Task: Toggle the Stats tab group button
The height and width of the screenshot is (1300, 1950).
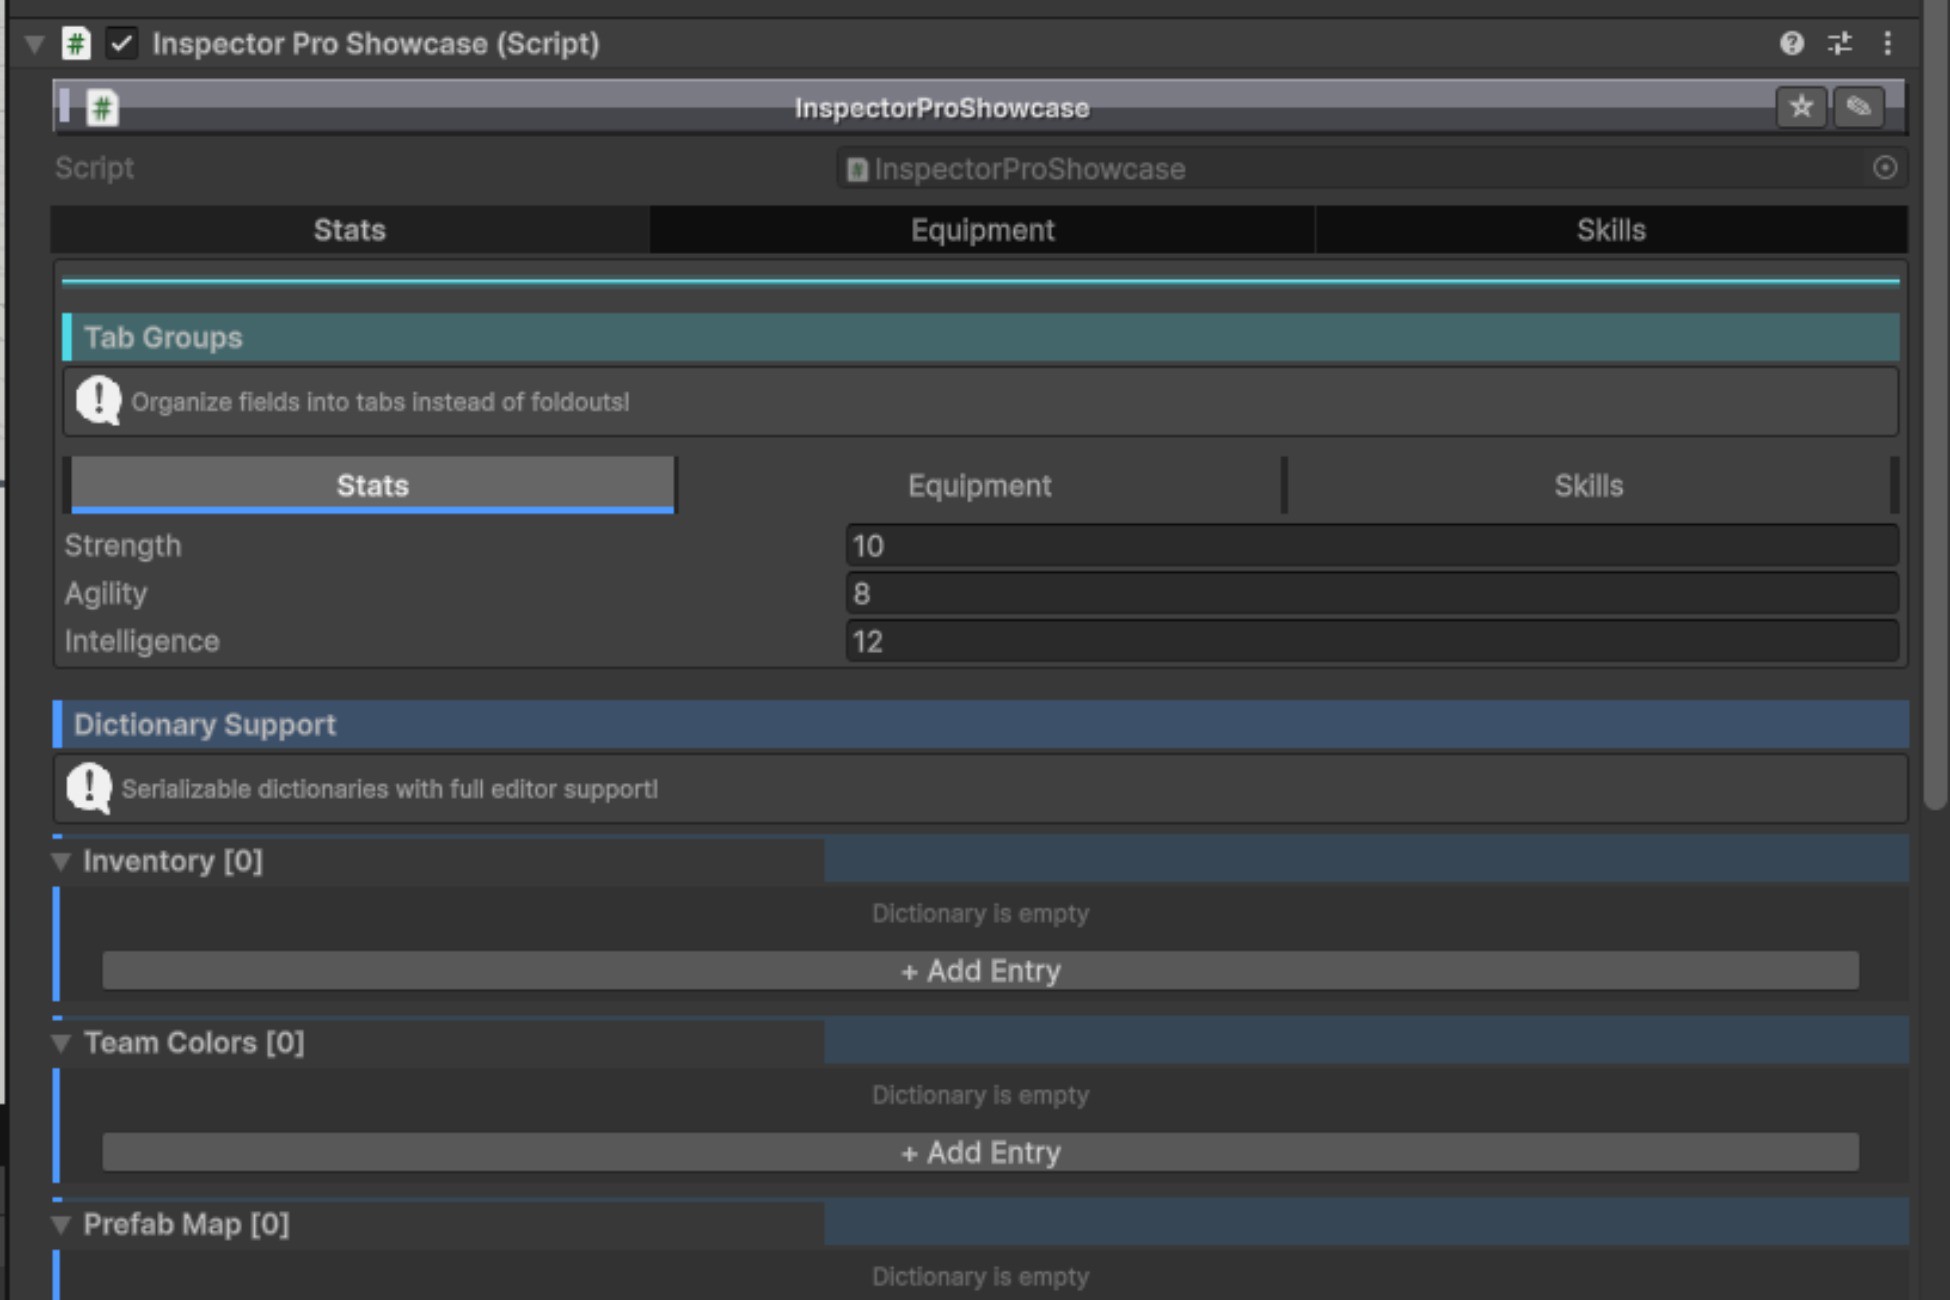Action: pyautogui.click(x=371, y=485)
